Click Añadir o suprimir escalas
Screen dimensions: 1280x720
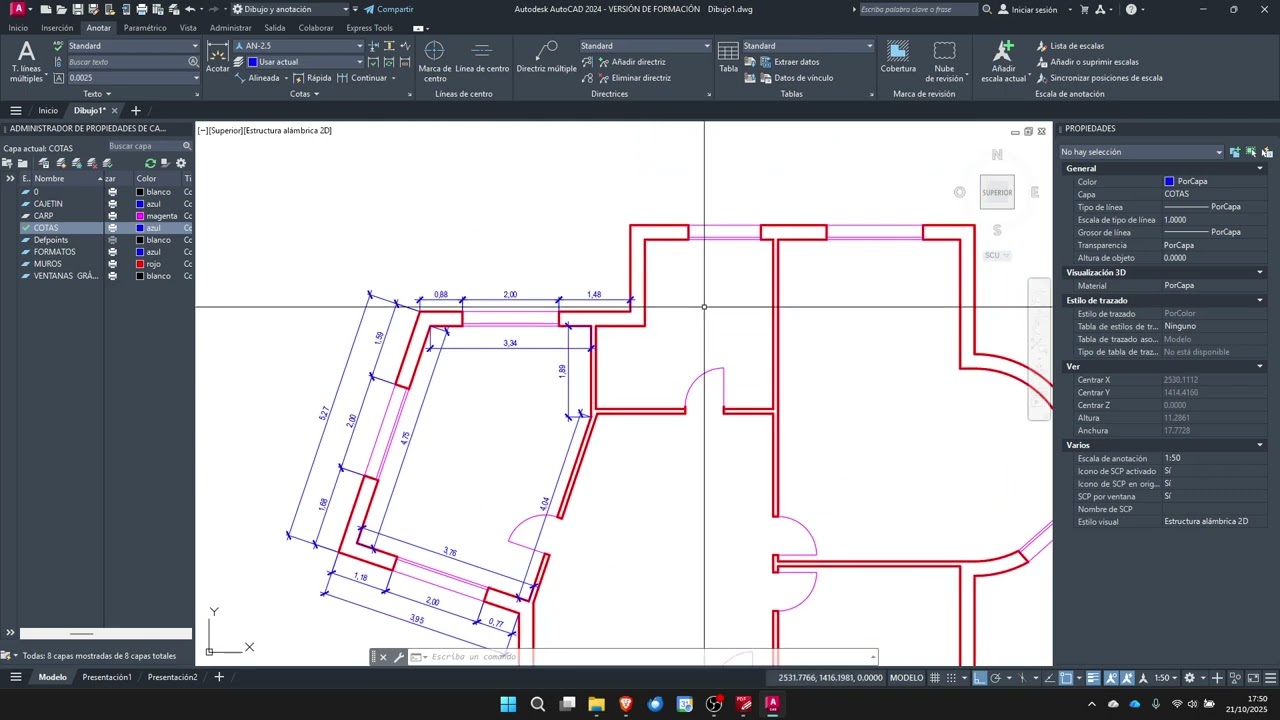(x=1087, y=62)
